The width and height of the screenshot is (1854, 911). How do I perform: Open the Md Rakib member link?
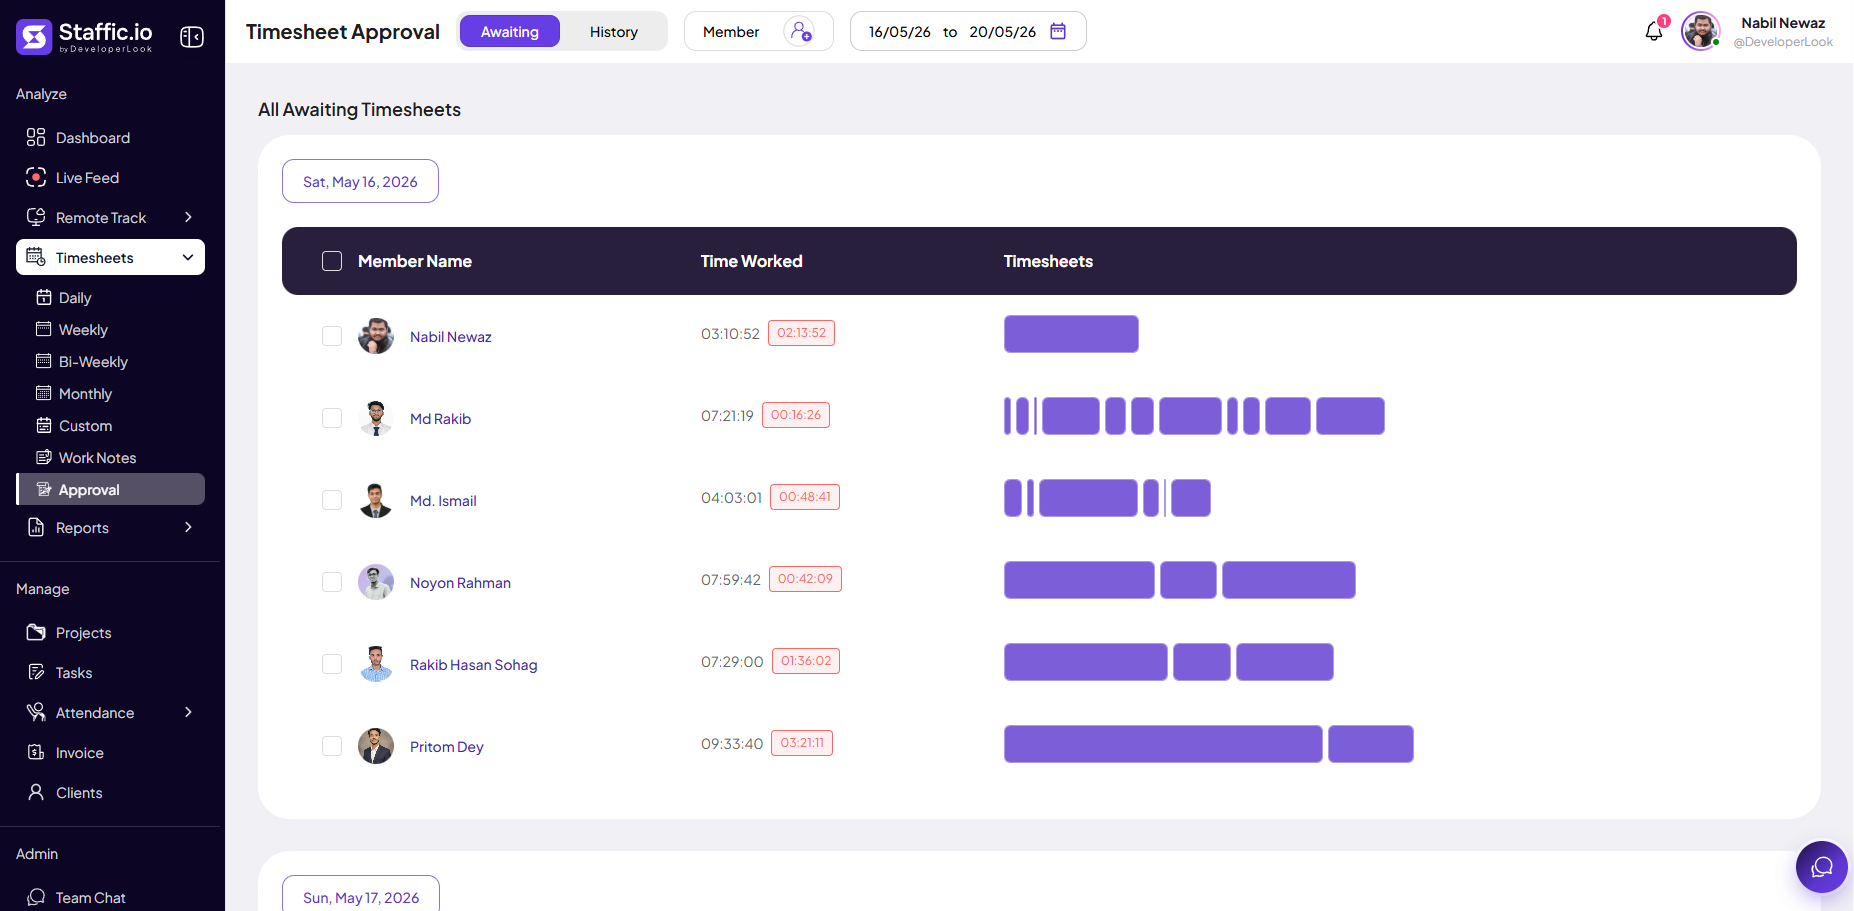[x=440, y=419]
